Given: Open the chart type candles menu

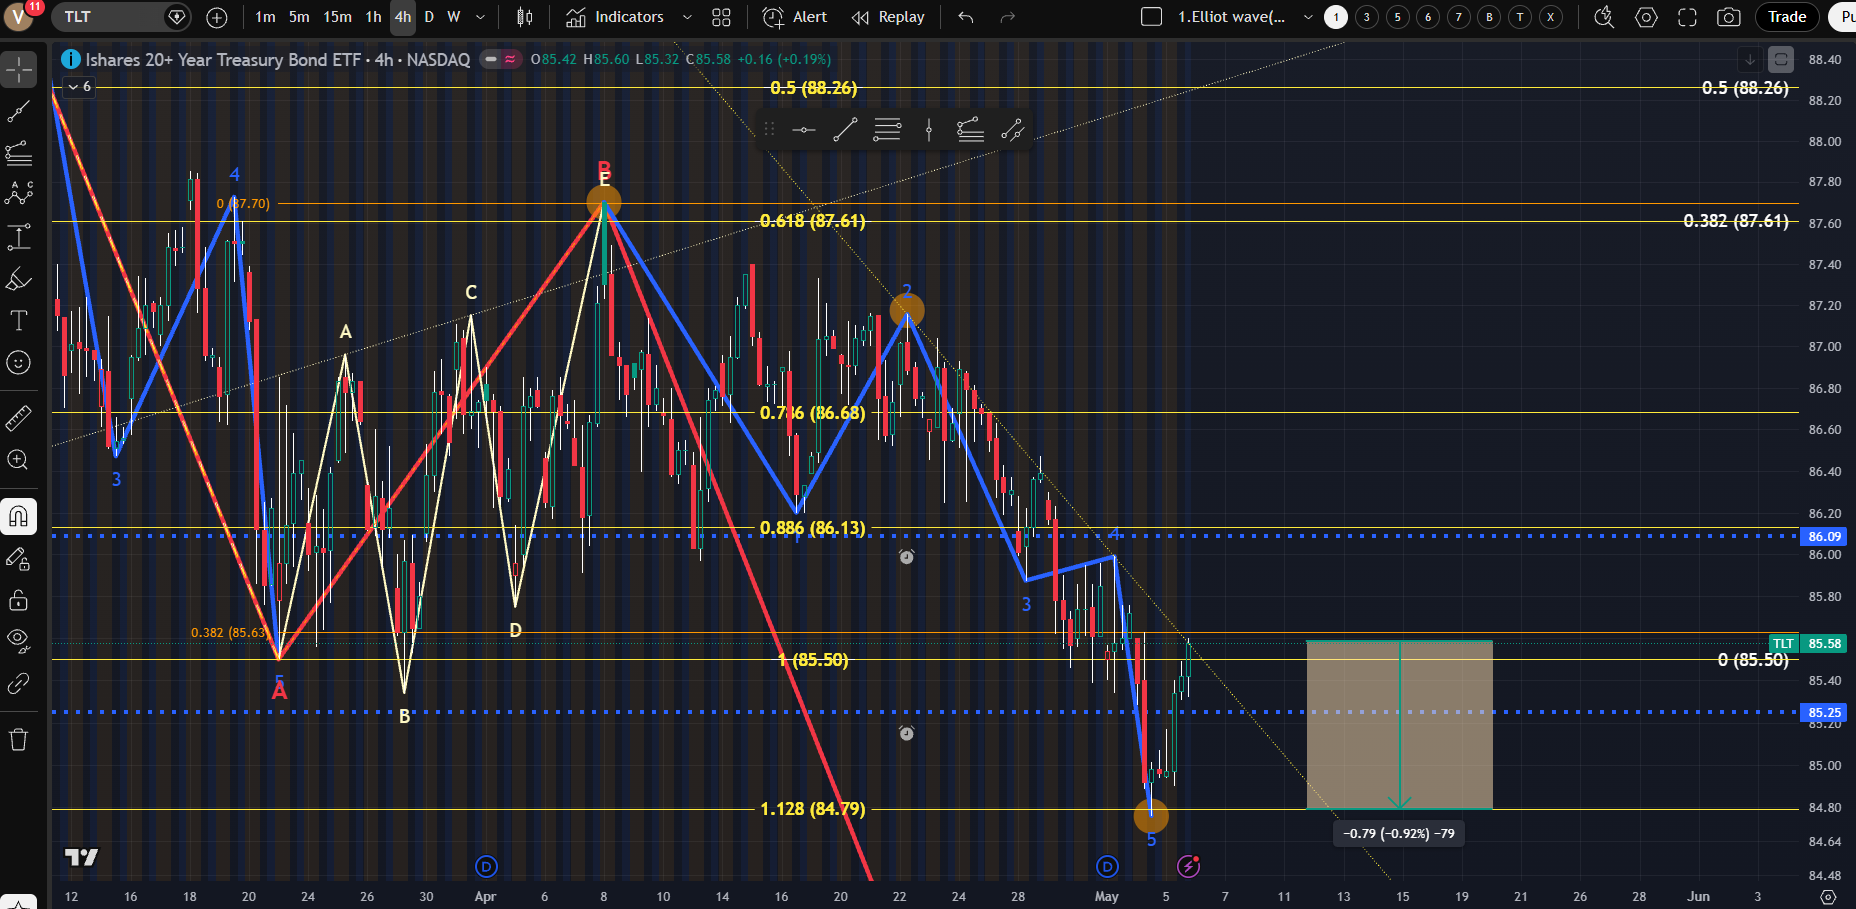Looking at the screenshot, I should tap(525, 17).
